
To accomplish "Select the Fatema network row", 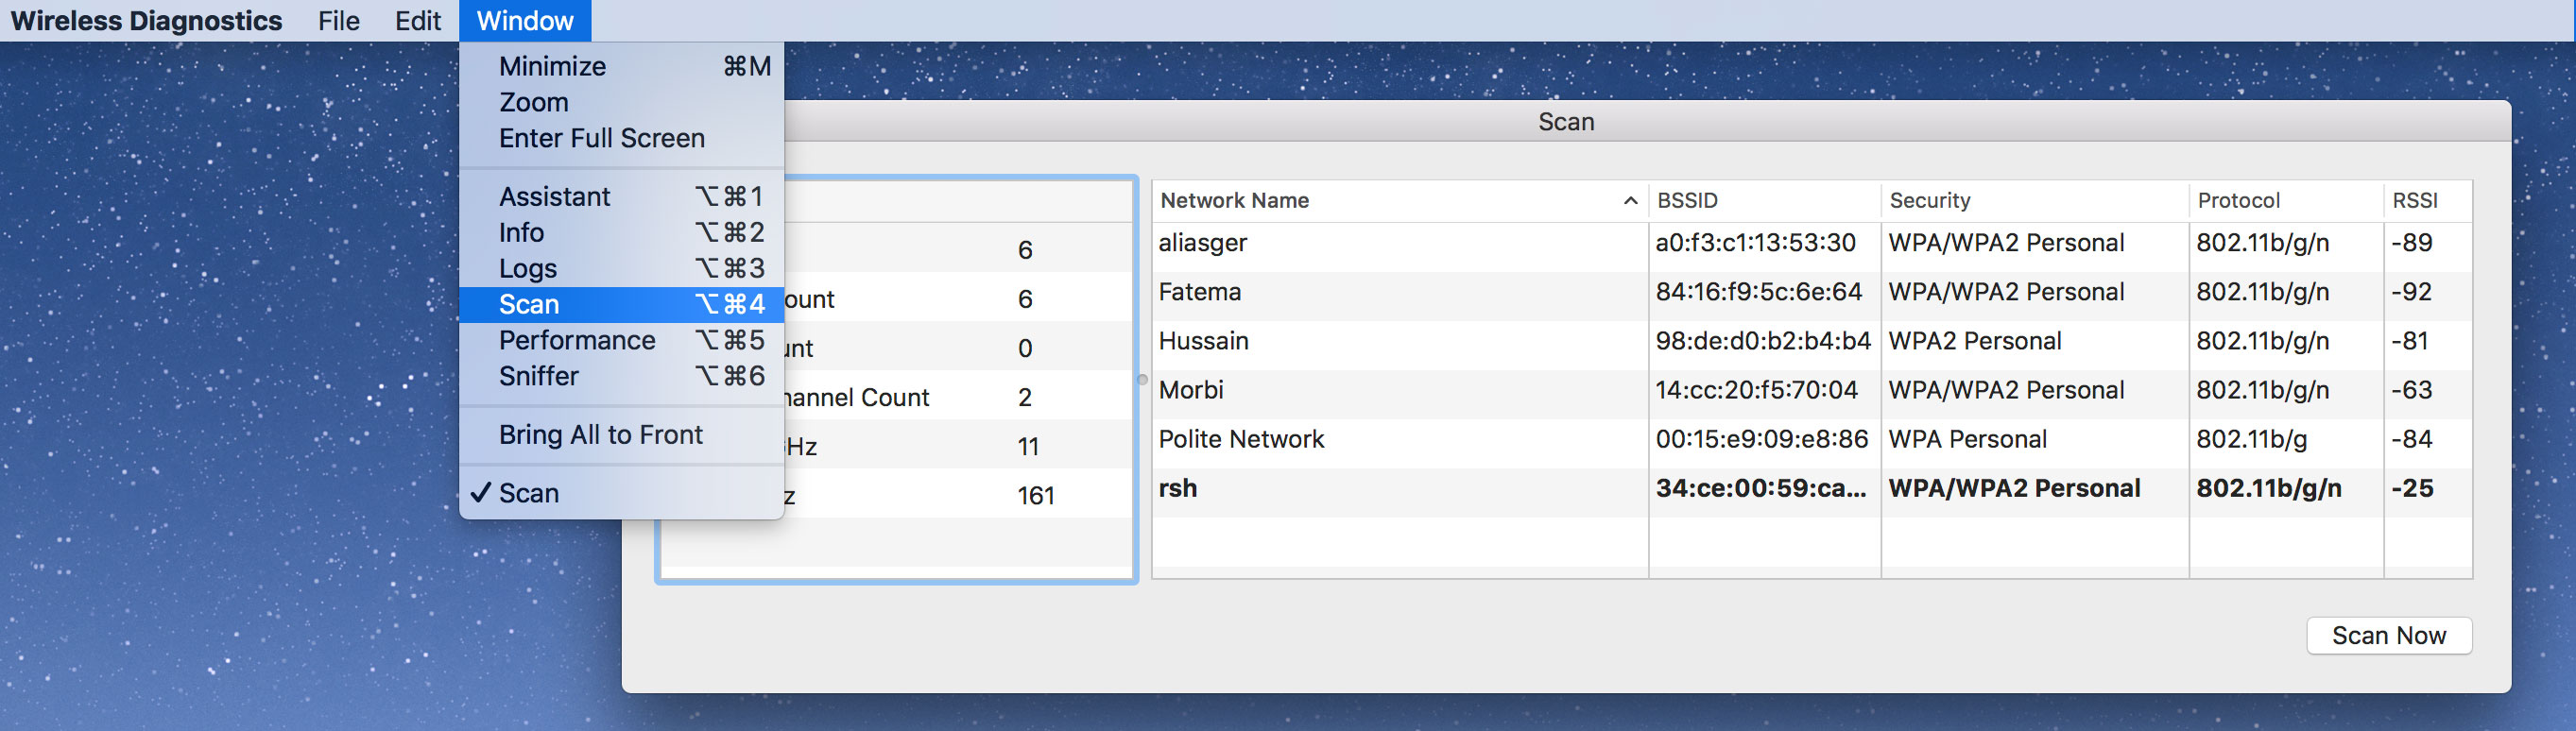I will point(1812,292).
